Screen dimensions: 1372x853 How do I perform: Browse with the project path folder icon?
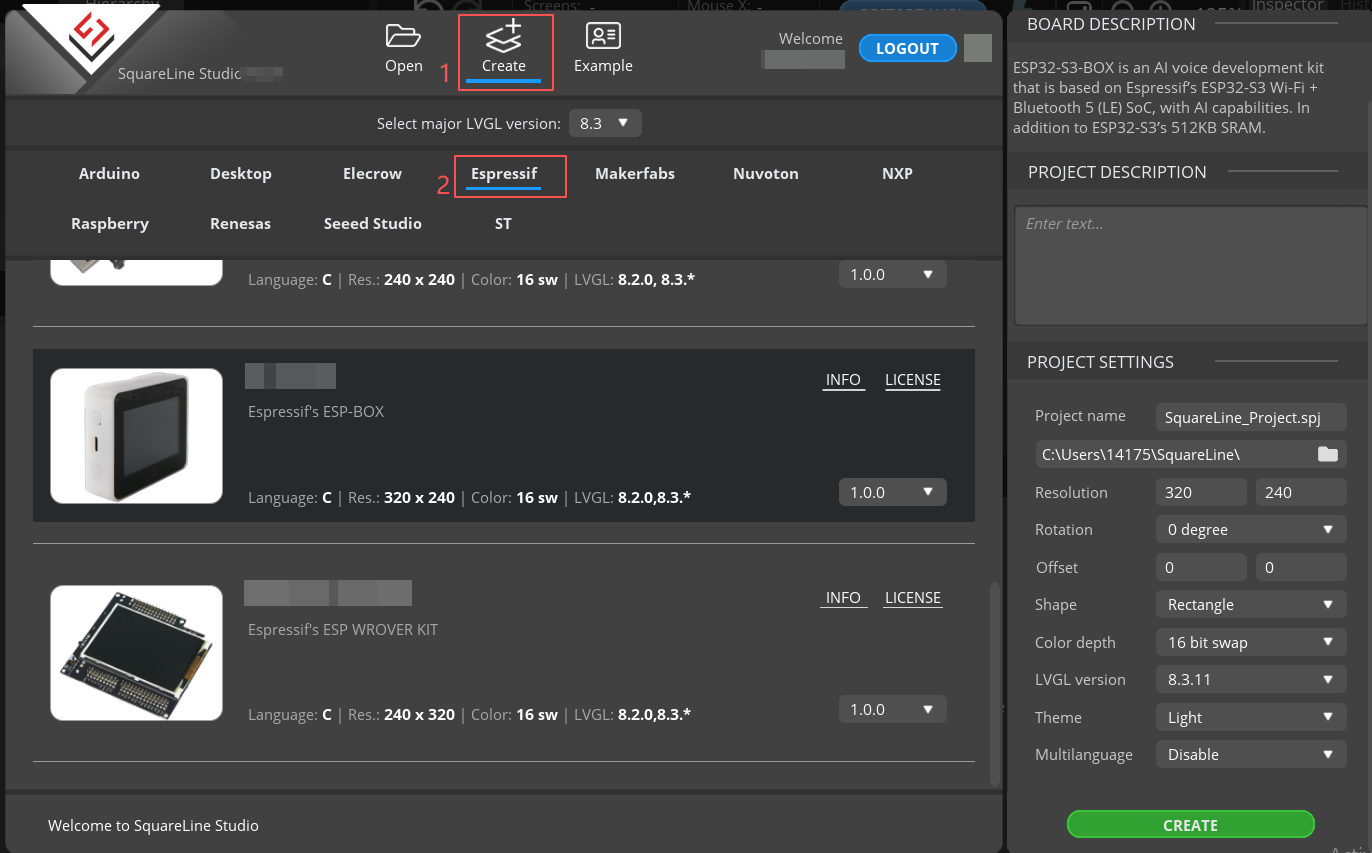1327,454
